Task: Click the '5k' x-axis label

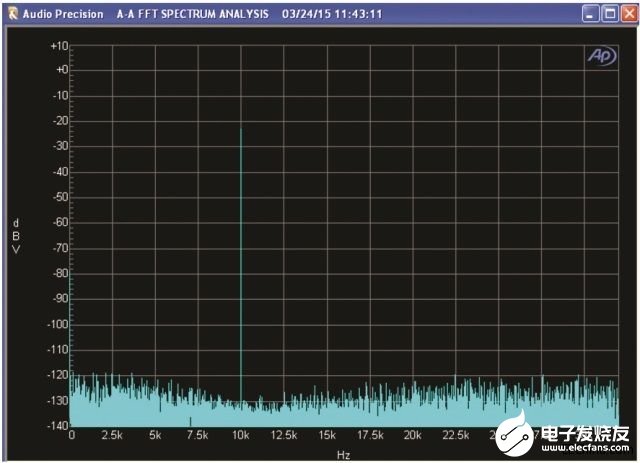Action: click(x=155, y=436)
